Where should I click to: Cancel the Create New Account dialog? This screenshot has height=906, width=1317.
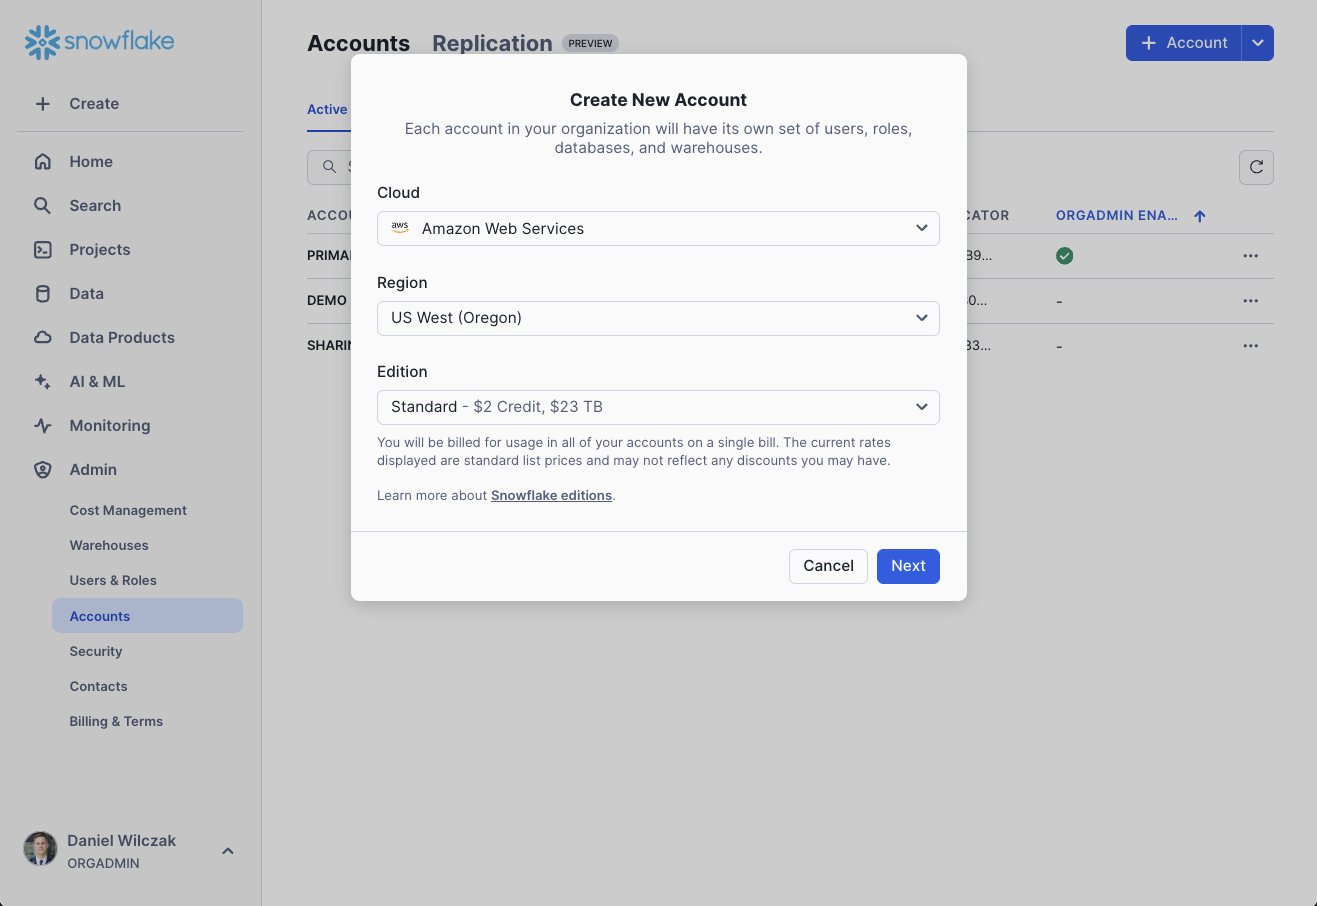828,566
